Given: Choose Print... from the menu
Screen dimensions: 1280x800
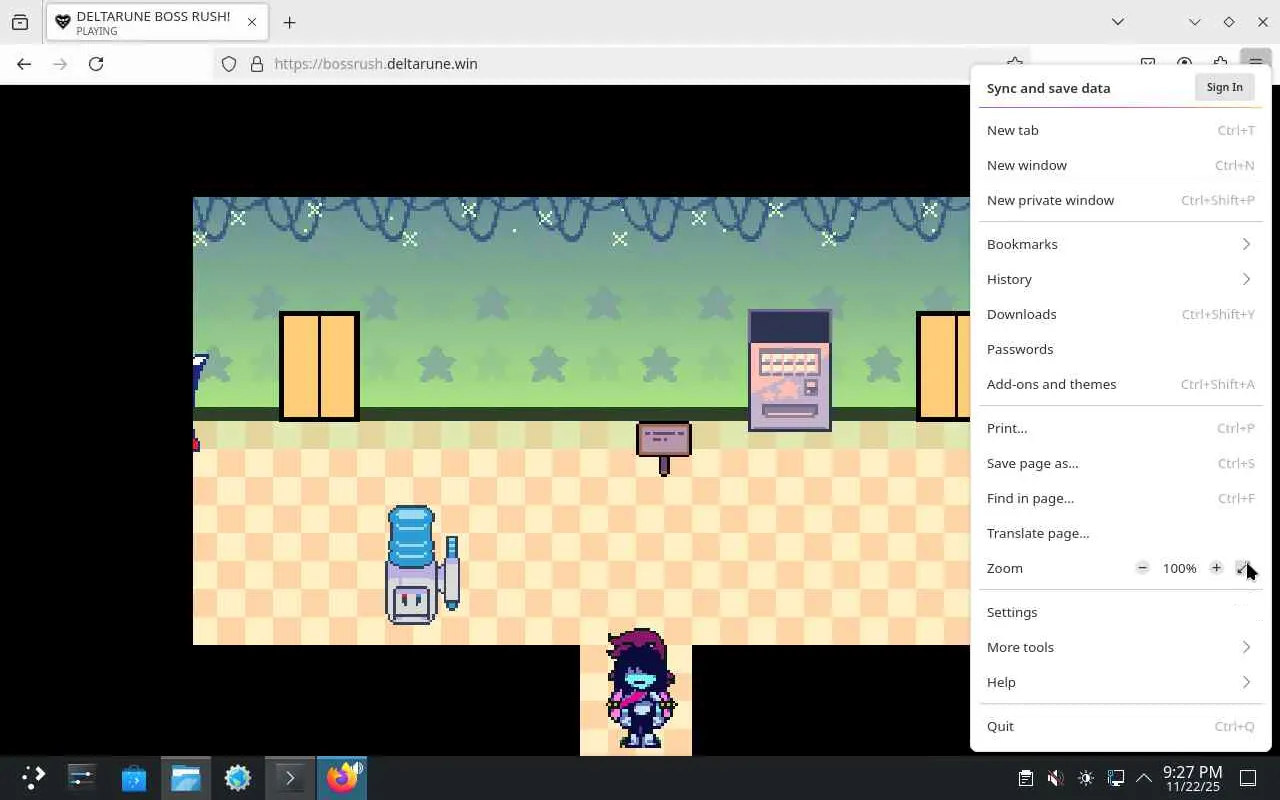Looking at the screenshot, I should [1120, 428].
